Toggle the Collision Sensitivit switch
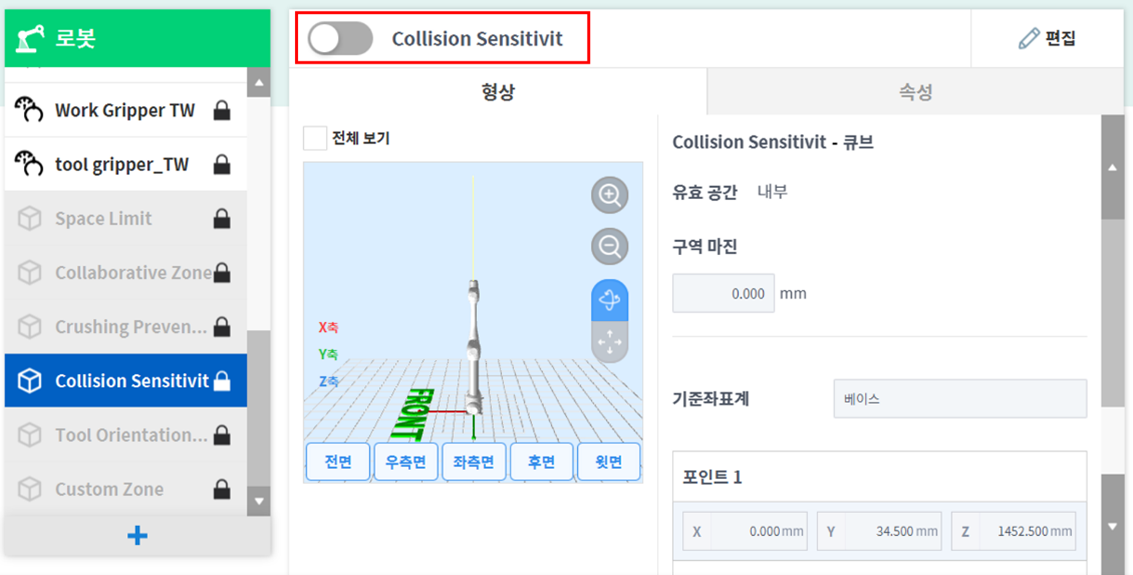The image size is (1133, 575). (x=340, y=39)
